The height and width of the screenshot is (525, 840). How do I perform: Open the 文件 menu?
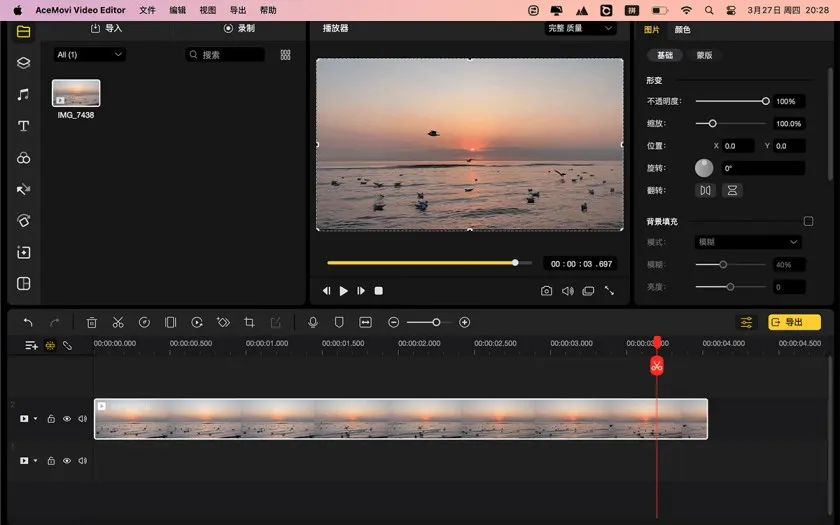(x=147, y=9)
